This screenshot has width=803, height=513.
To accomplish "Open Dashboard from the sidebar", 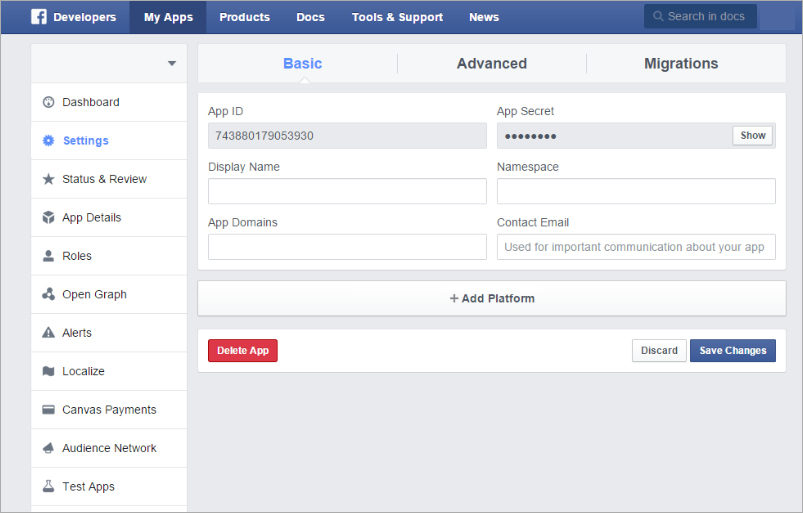I will pos(109,102).
